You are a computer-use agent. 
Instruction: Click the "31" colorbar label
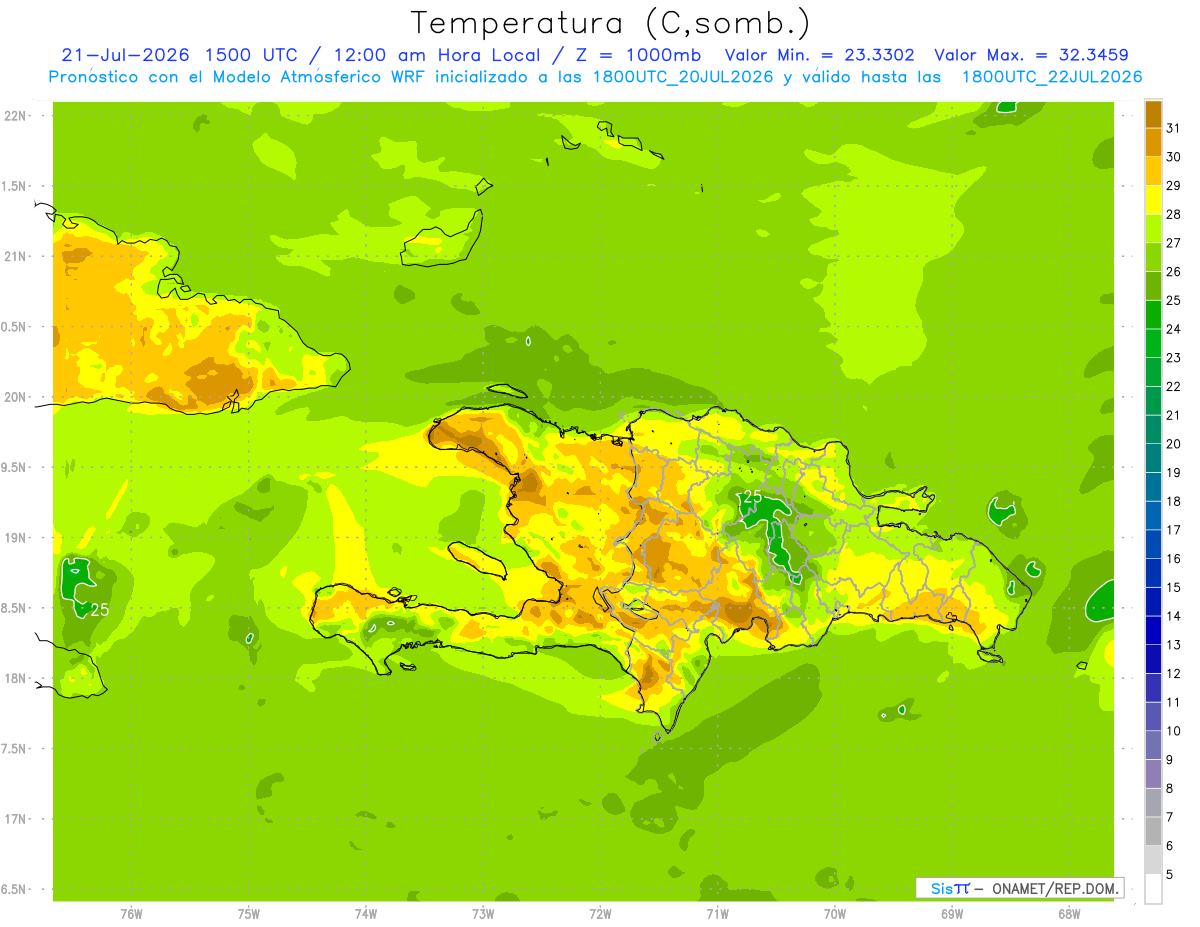1174,128
